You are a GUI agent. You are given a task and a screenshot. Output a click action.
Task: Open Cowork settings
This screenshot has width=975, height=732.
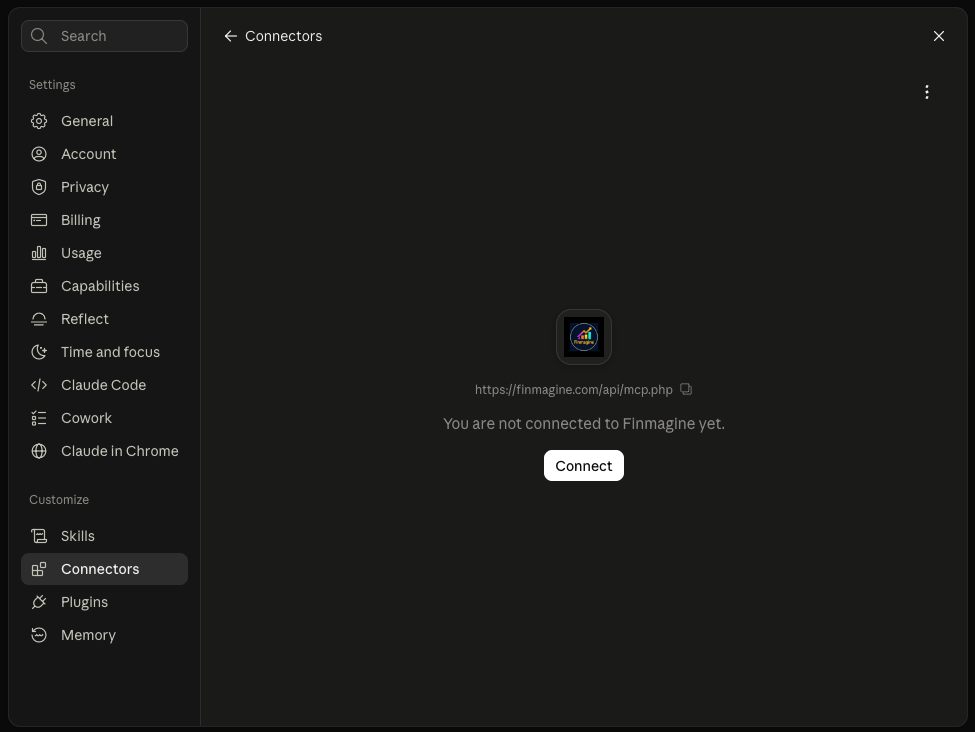[x=104, y=418]
